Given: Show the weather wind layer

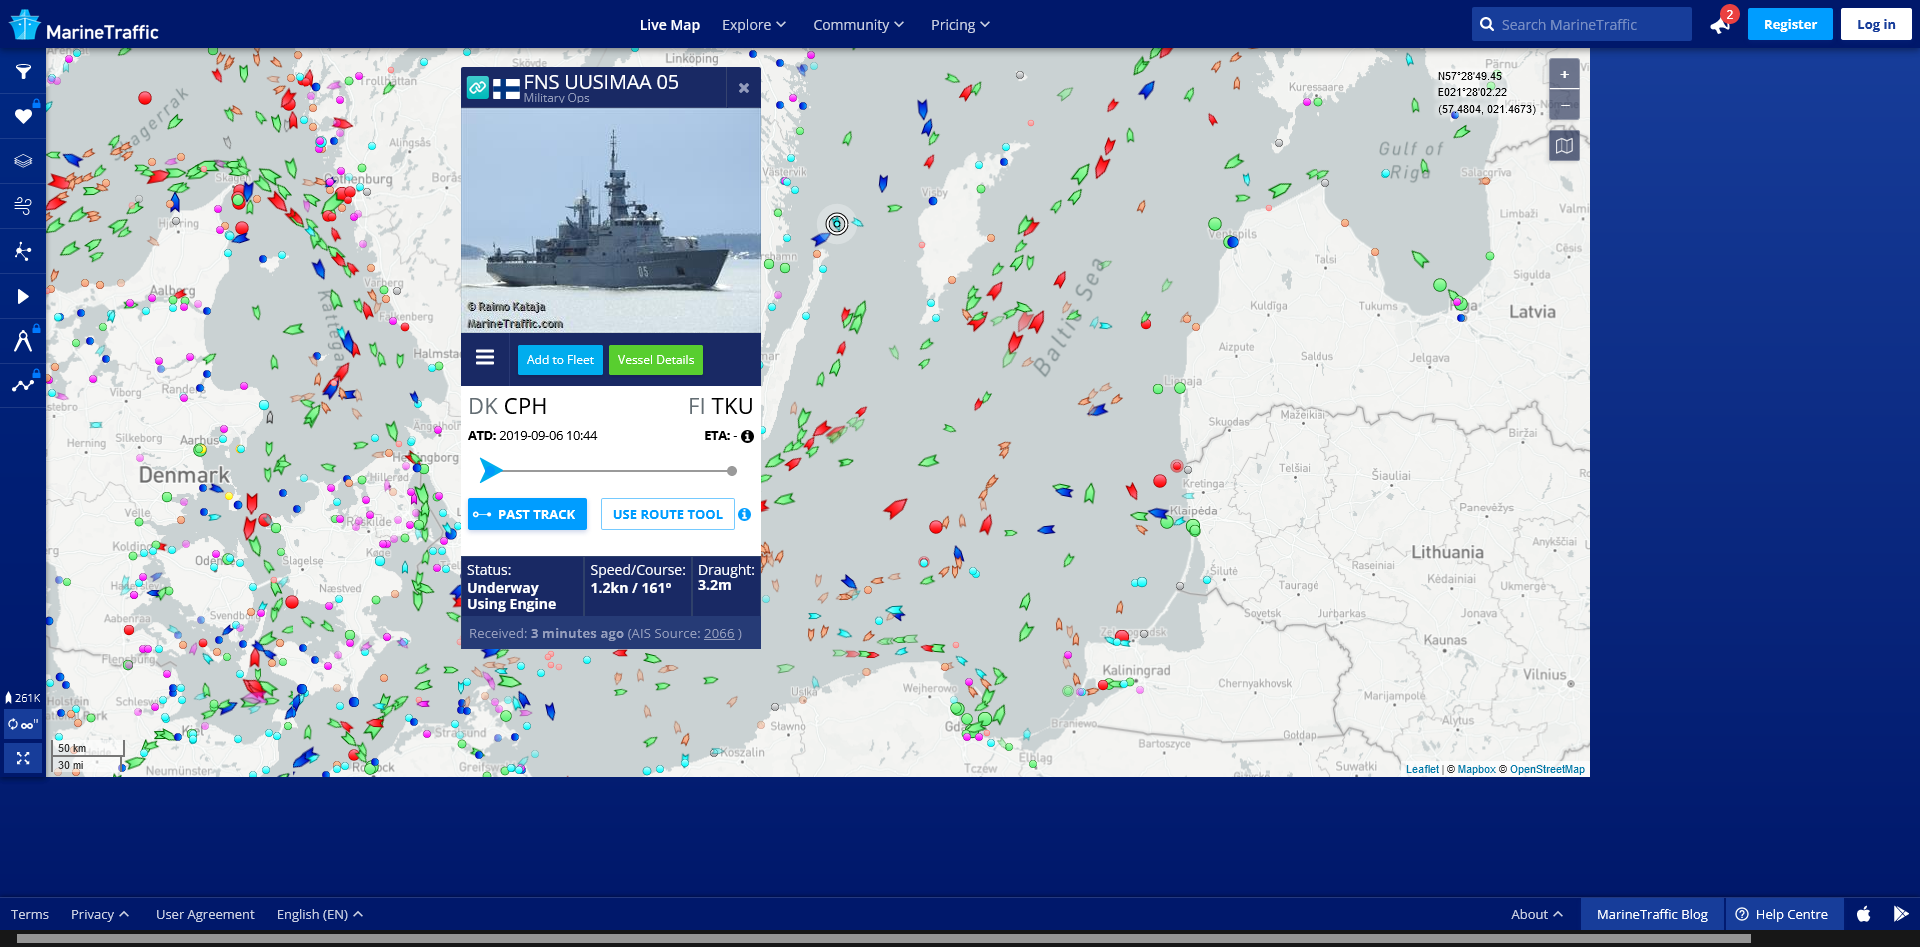Looking at the screenshot, I should [x=23, y=206].
